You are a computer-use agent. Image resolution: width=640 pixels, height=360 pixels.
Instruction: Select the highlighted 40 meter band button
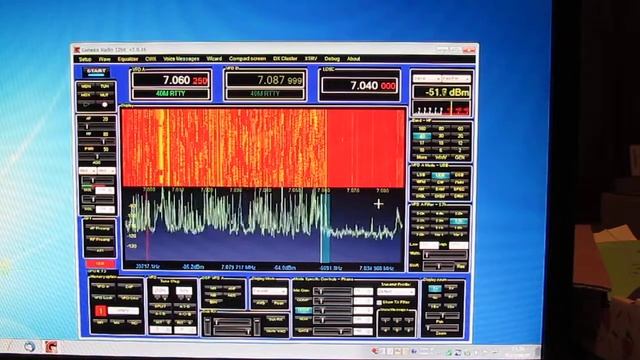(x=422, y=136)
